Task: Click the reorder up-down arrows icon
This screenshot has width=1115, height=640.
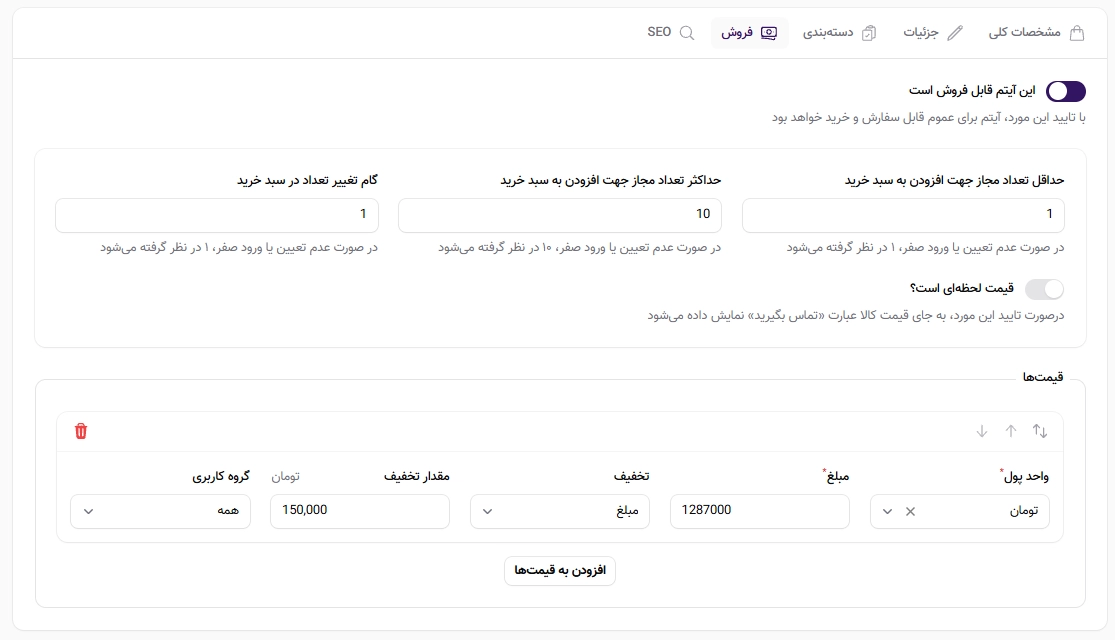Action: 1040,431
